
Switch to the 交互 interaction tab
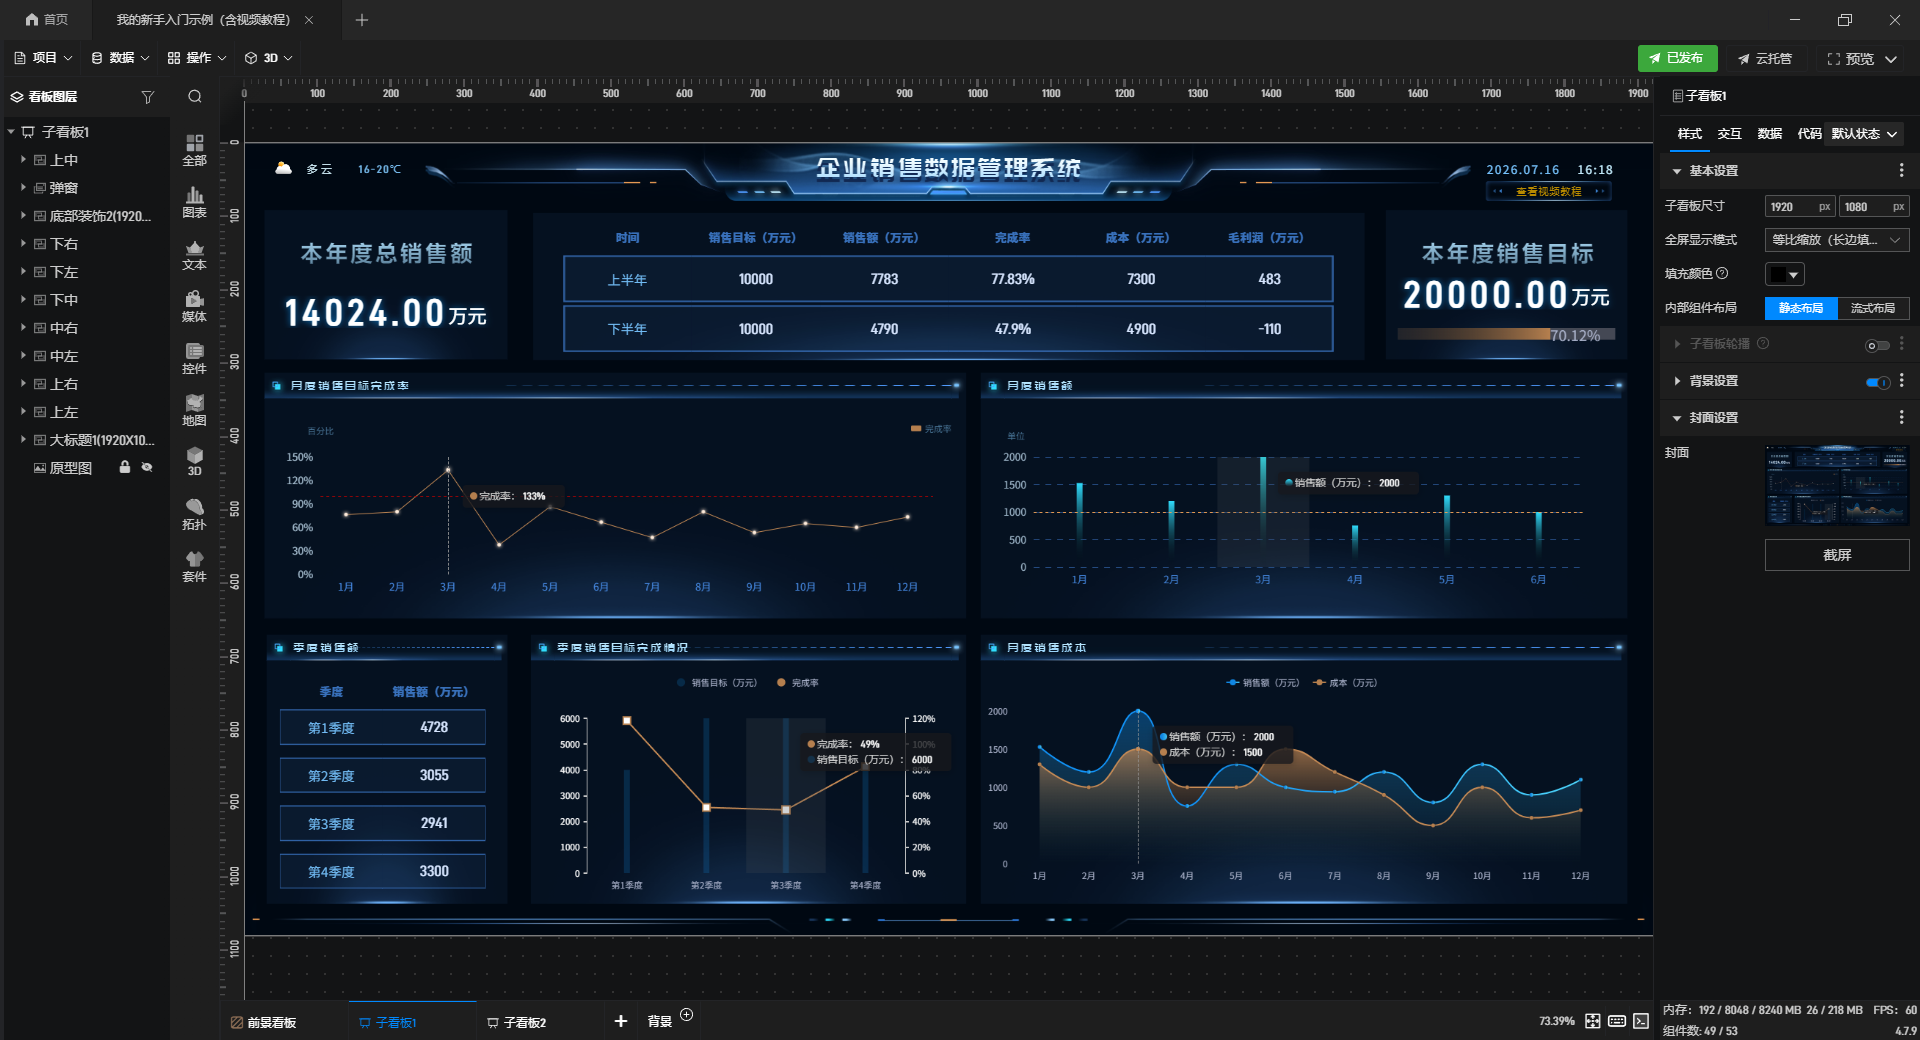point(1729,134)
